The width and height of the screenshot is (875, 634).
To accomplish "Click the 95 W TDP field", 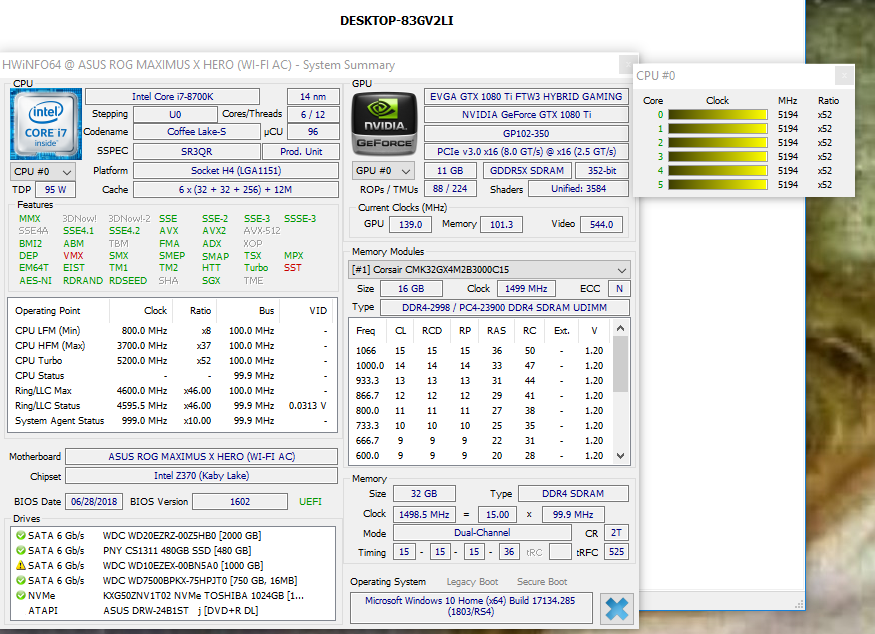I will click(55, 190).
